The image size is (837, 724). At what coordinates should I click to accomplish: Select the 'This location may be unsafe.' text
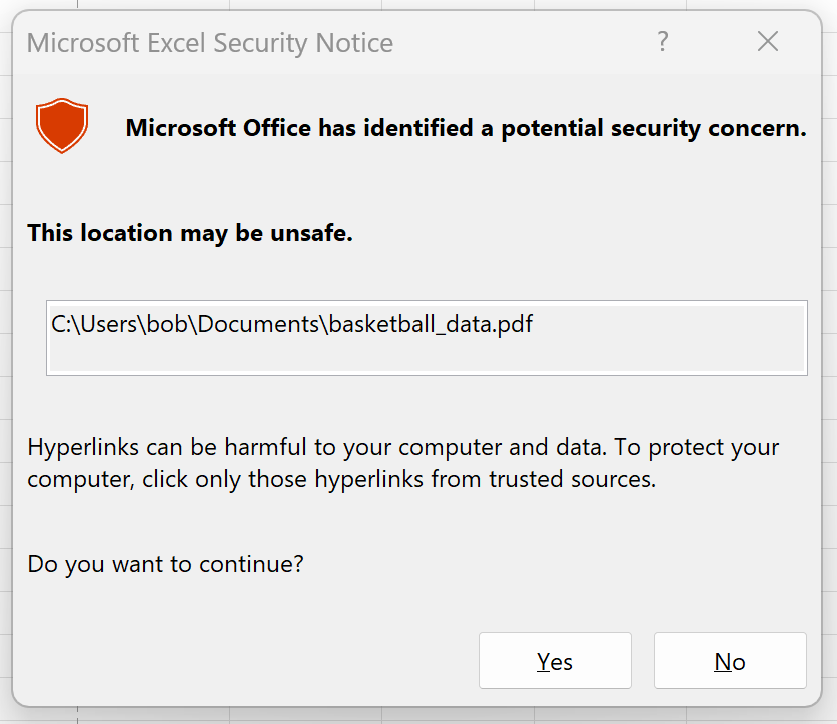[x=190, y=233]
